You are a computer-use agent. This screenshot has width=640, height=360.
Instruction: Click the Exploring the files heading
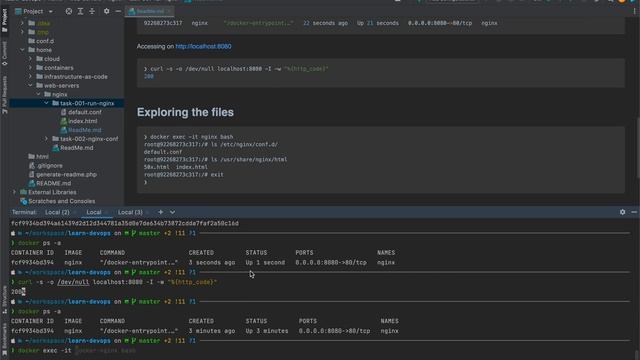(x=185, y=112)
